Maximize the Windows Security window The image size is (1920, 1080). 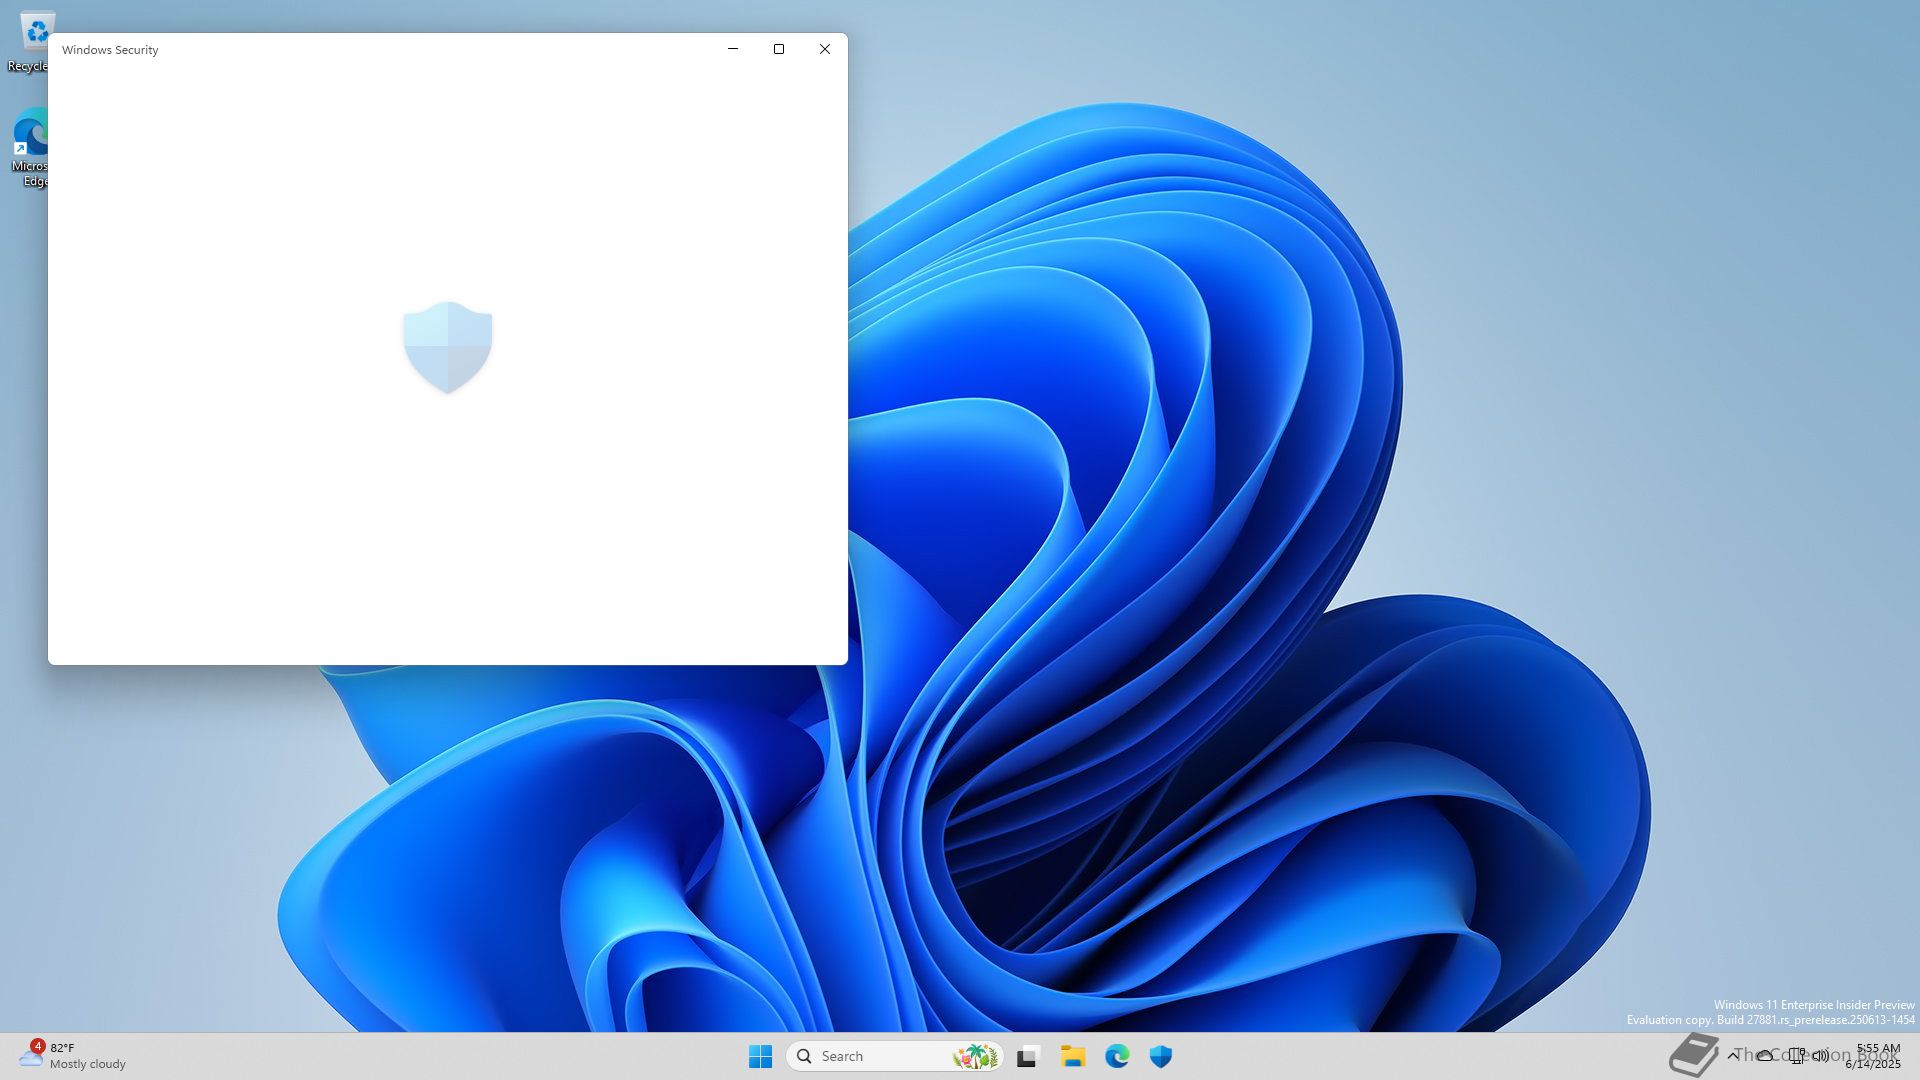tap(779, 49)
